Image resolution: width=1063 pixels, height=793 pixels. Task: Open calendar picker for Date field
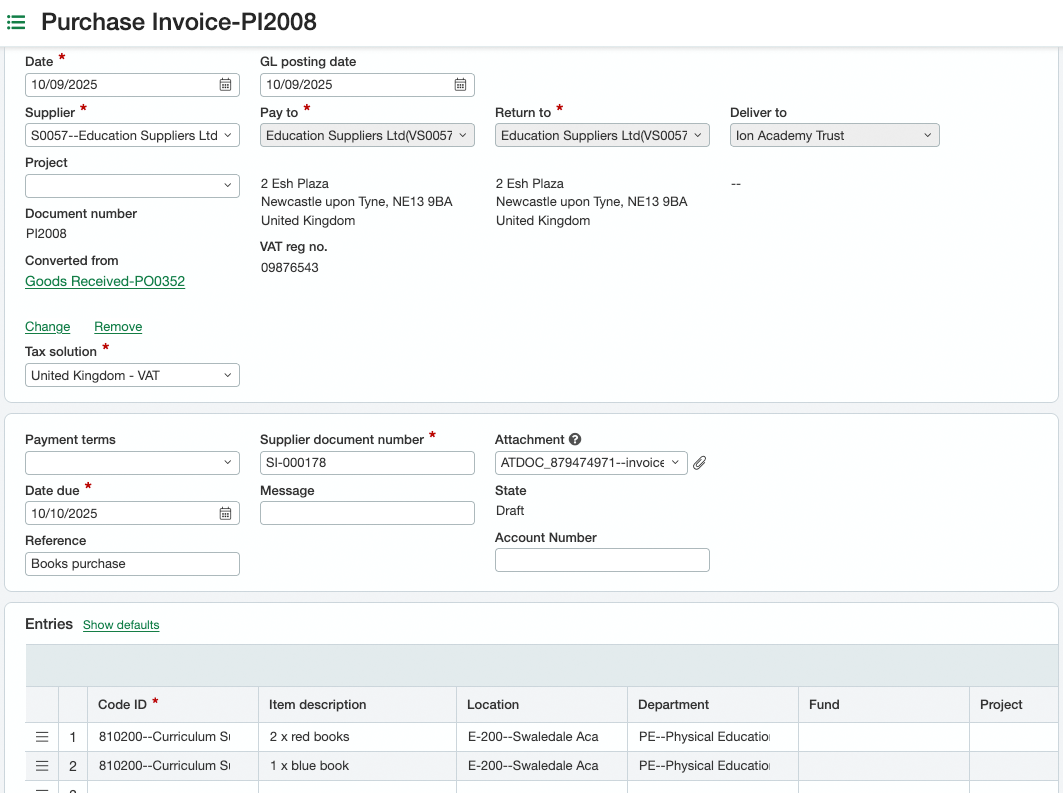tap(225, 85)
